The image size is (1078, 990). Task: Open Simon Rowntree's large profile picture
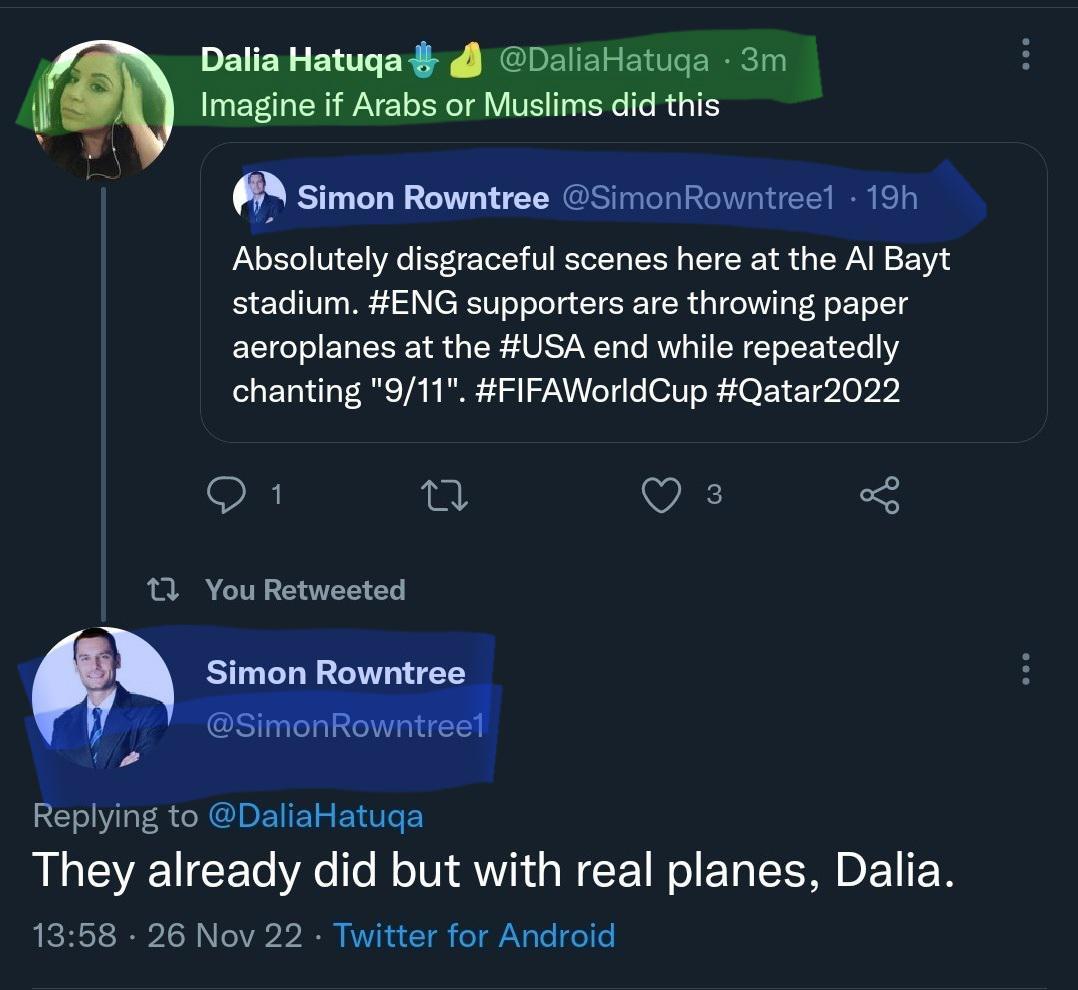click(x=103, y=698)
